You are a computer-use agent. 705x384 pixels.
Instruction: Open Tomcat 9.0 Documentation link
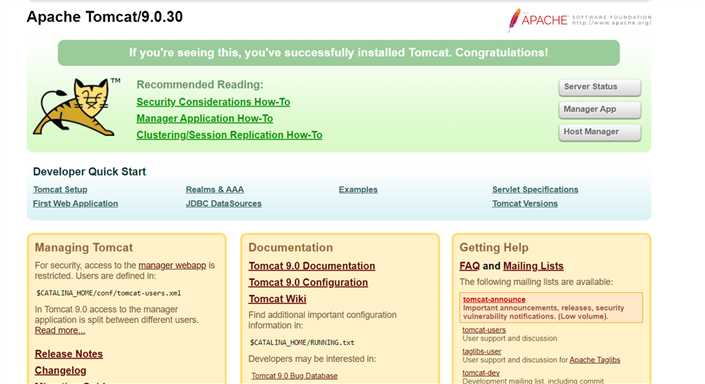(312, 266)
